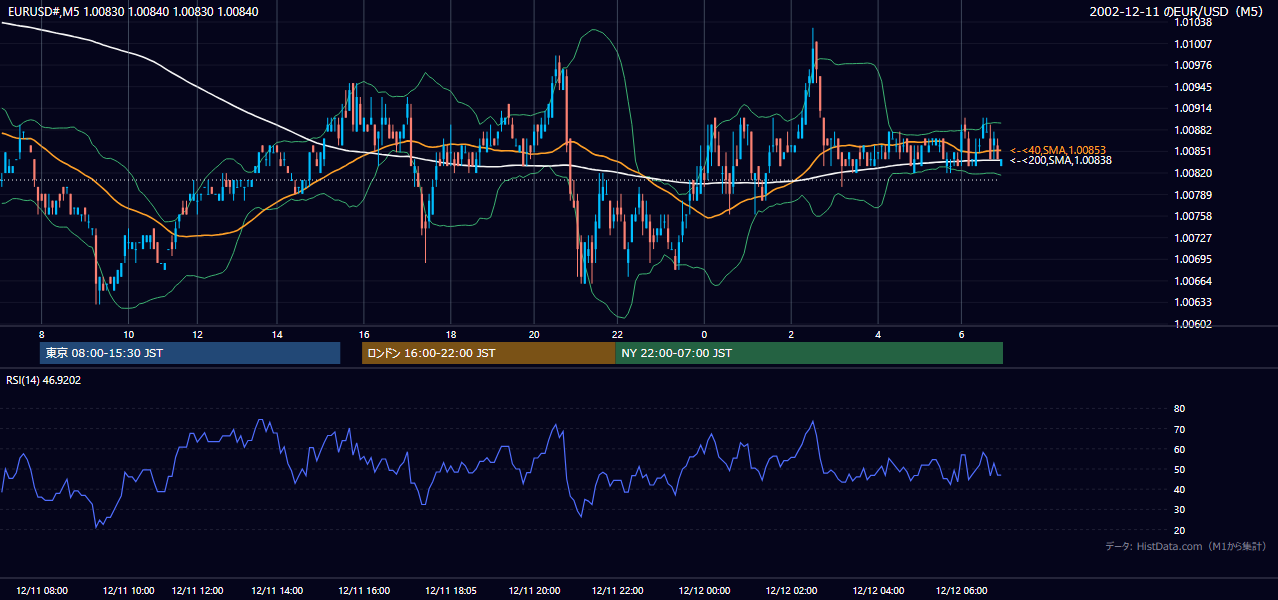The image size is (1278, 600).
Task: Select the London 16:00-22:00 JST session bar
Action: [488, 353]
